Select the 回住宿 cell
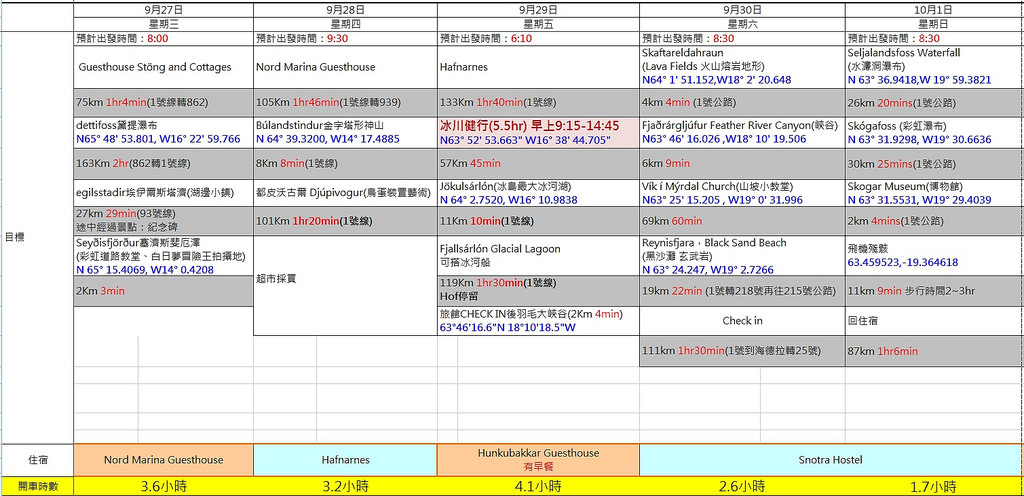Screen dimensions: 1024x496 click(x=935, y=321)
